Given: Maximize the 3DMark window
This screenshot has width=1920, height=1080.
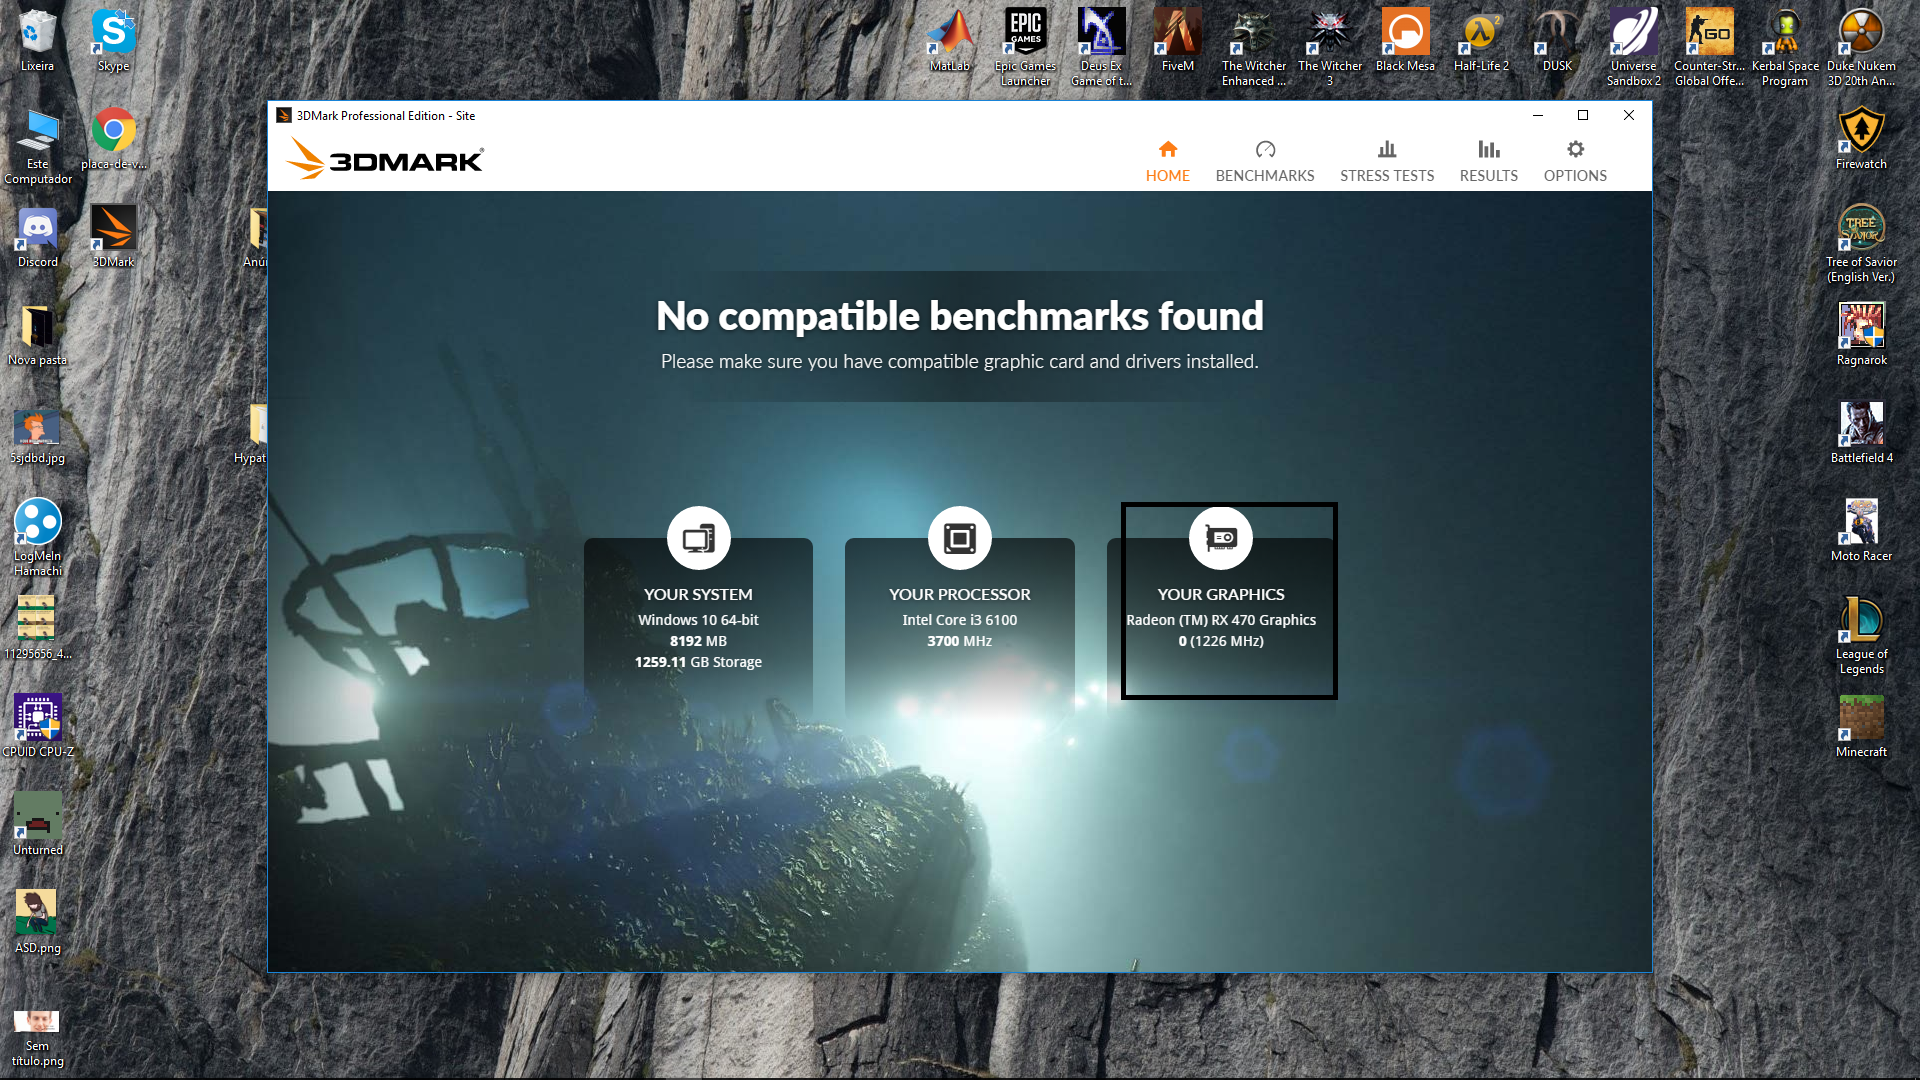Looking at the screenshot, I should tap(1583, 115).
